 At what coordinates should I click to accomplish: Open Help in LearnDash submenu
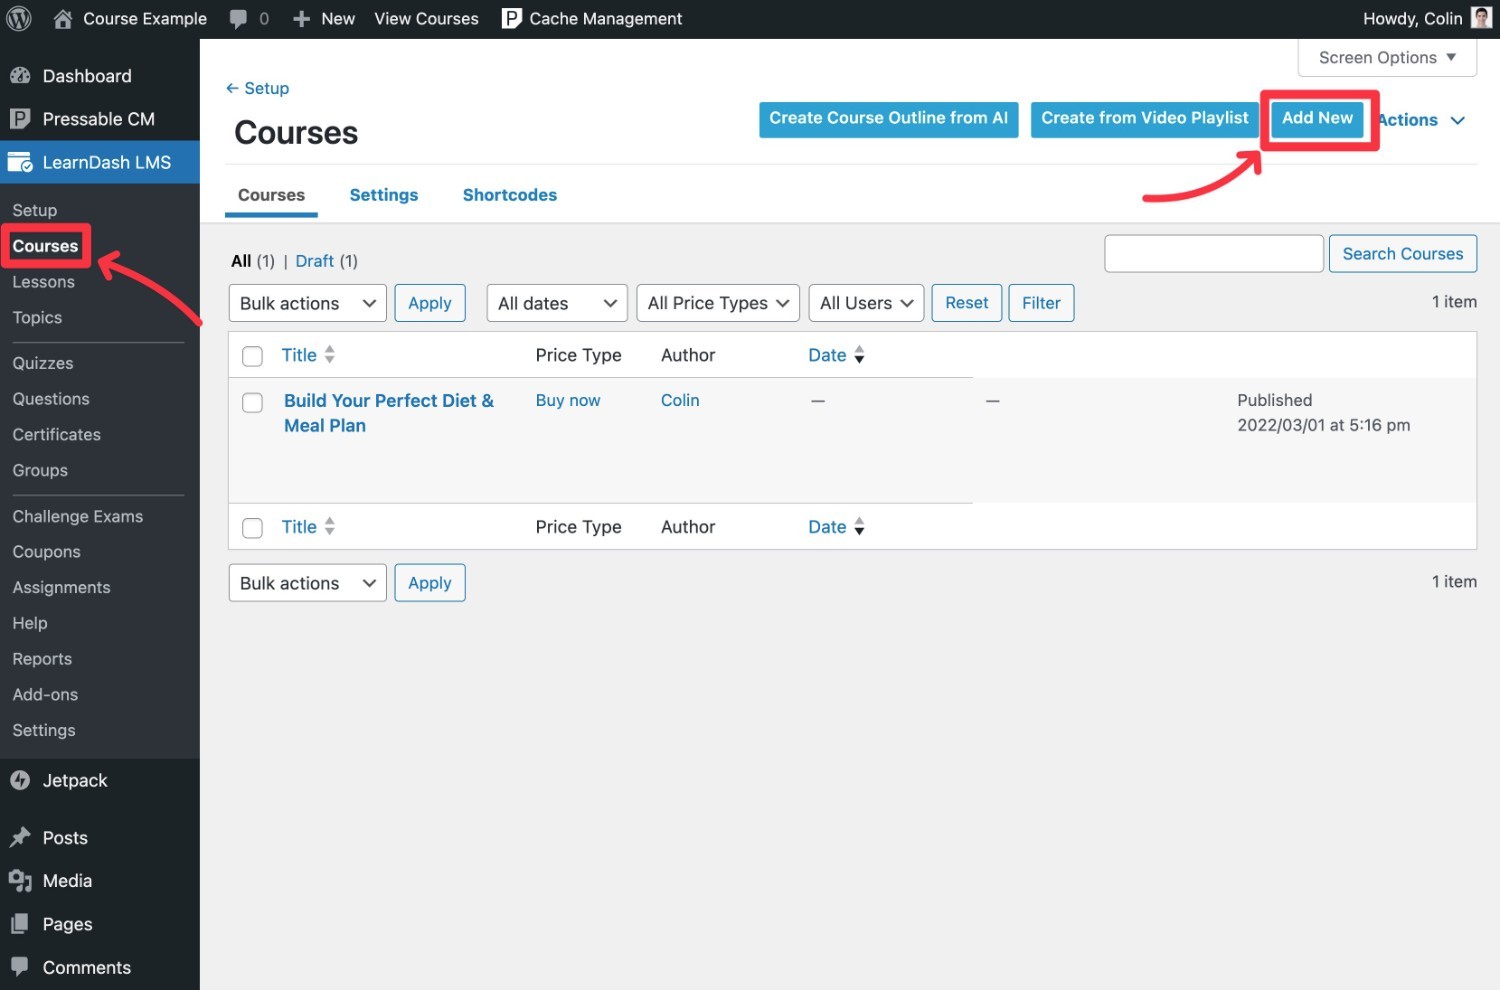(30, 623)
